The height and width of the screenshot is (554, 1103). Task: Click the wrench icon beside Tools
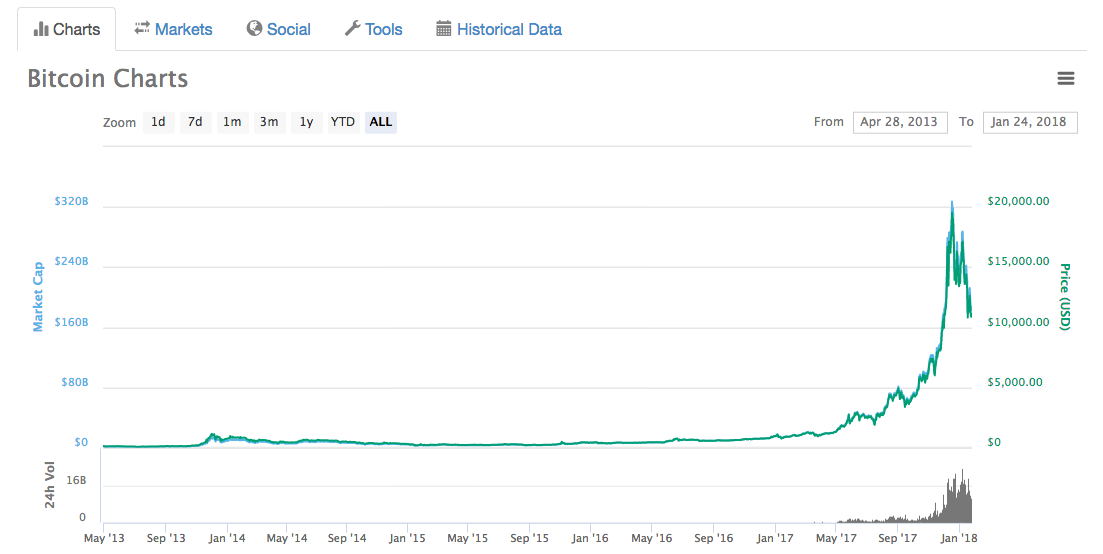pyautogui.click(x=352, y=29)
